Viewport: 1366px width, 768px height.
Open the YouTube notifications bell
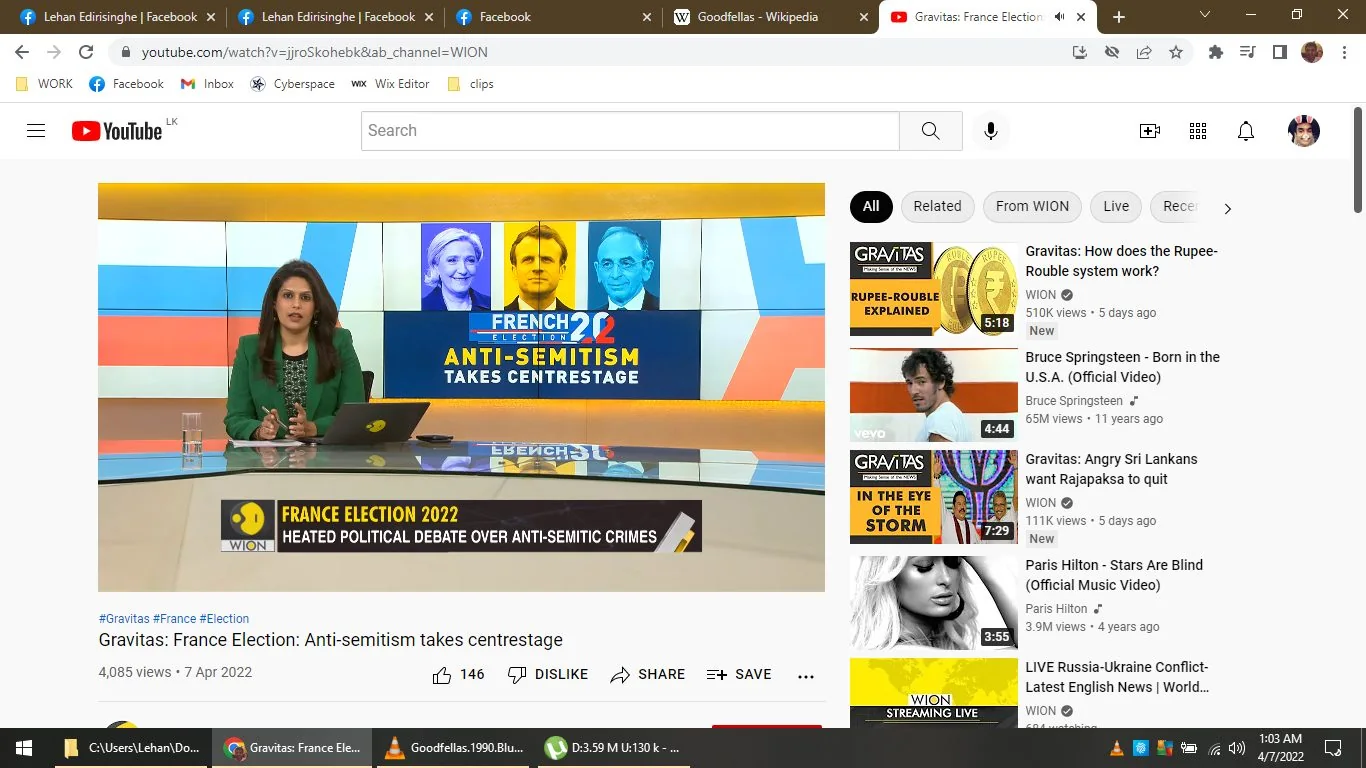[x=1246, y=131]
